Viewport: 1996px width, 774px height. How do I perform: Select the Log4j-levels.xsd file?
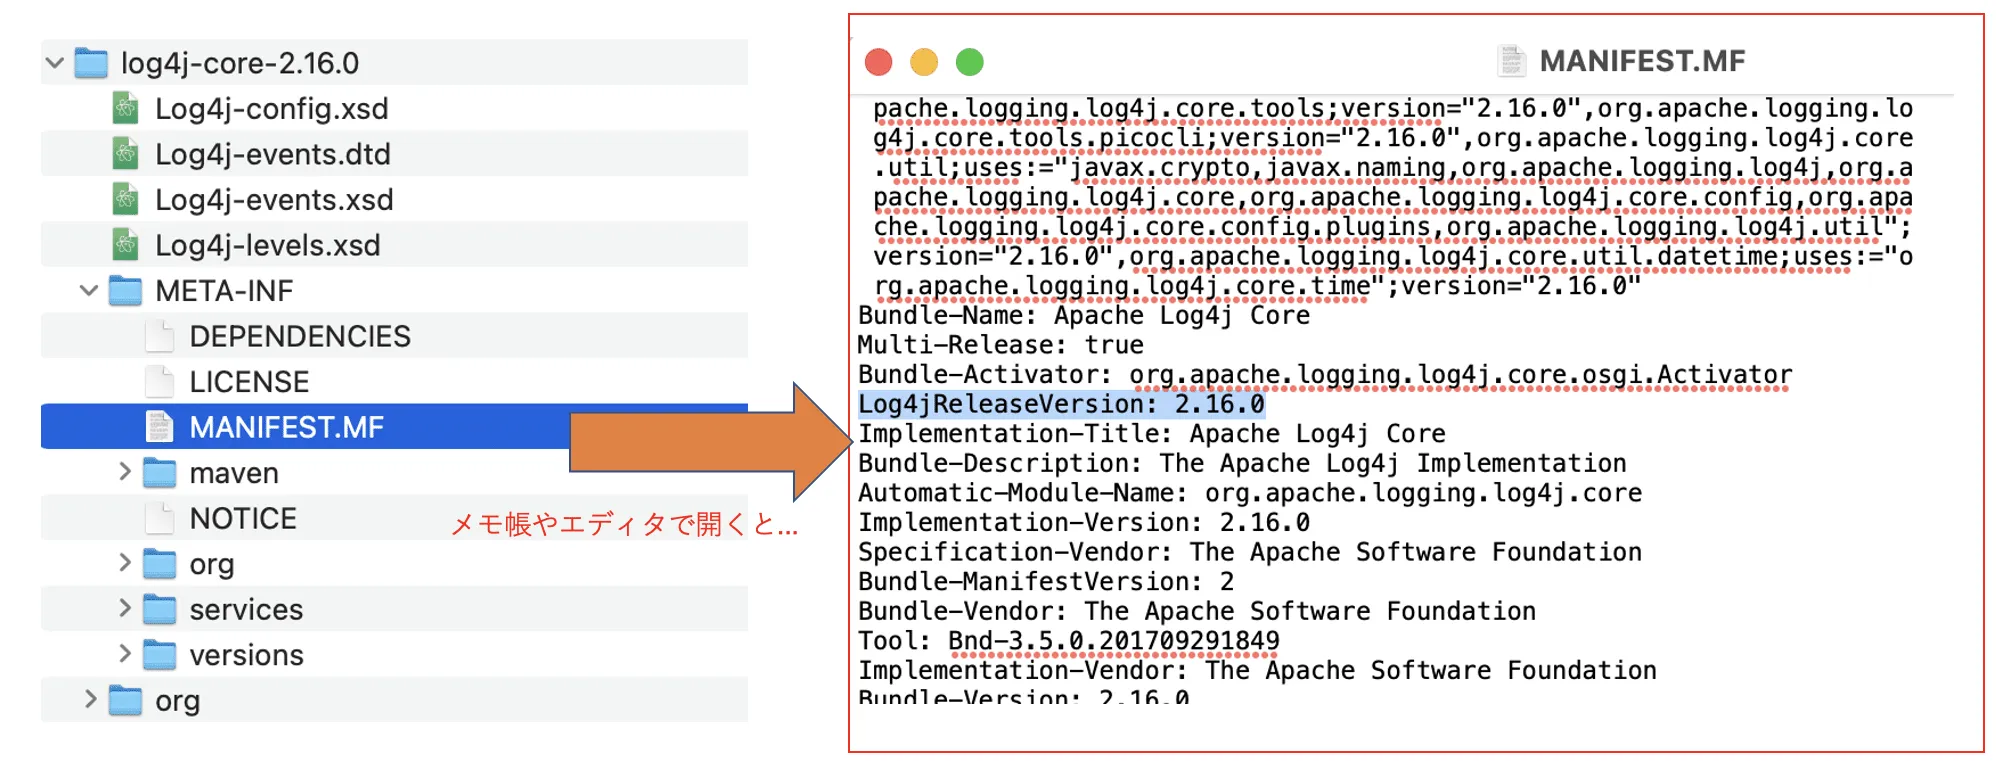click(394, 245)
